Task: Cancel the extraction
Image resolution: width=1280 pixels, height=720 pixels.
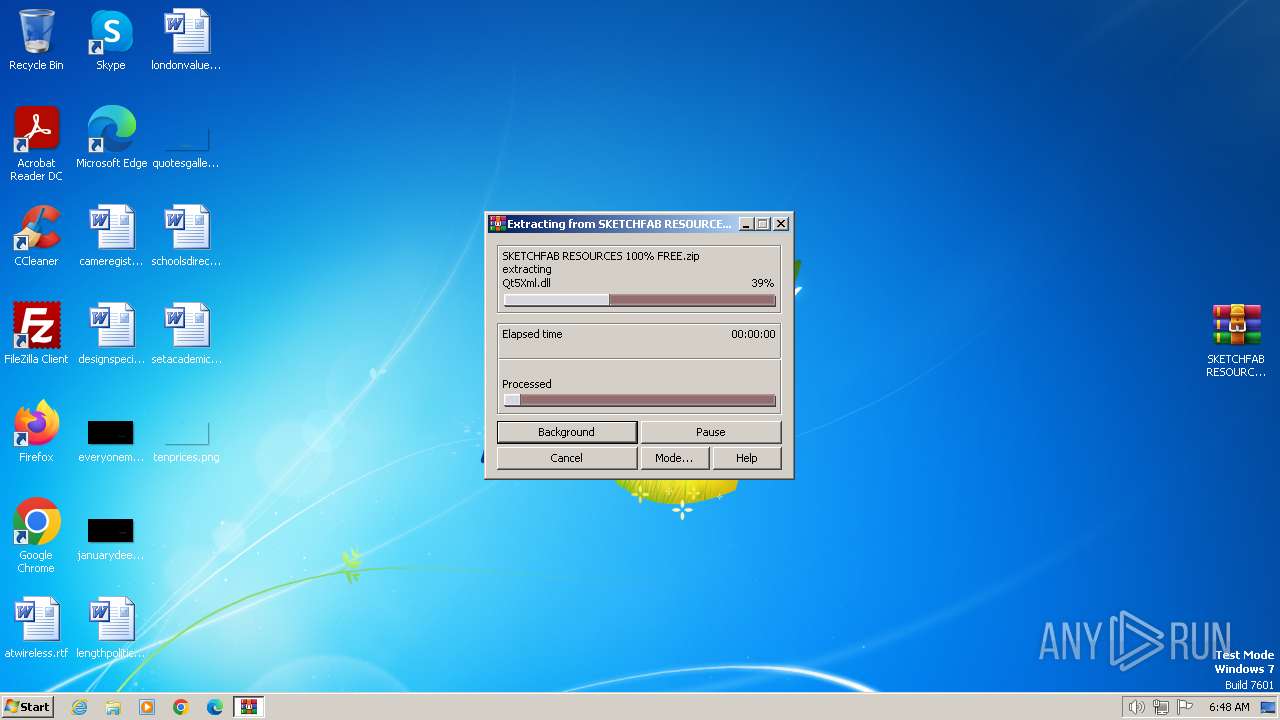Action: click(x=567, y=458)
